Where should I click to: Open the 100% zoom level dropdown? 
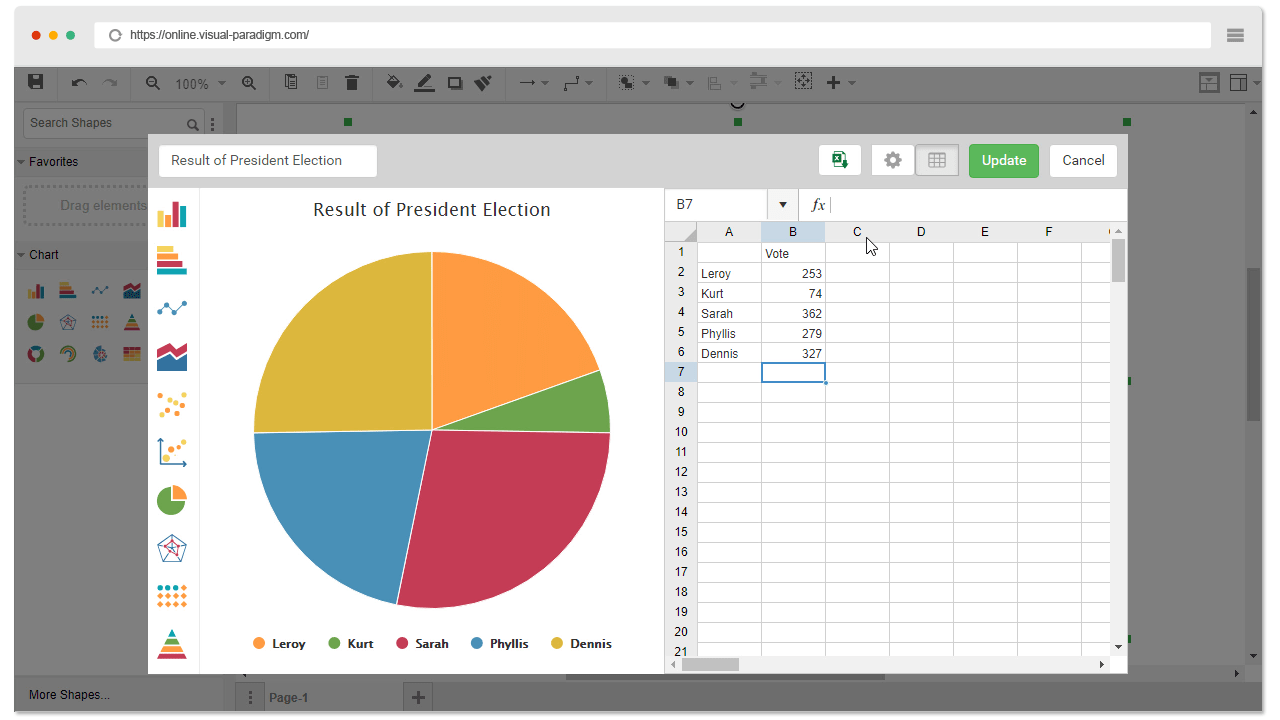click(200, 84)
